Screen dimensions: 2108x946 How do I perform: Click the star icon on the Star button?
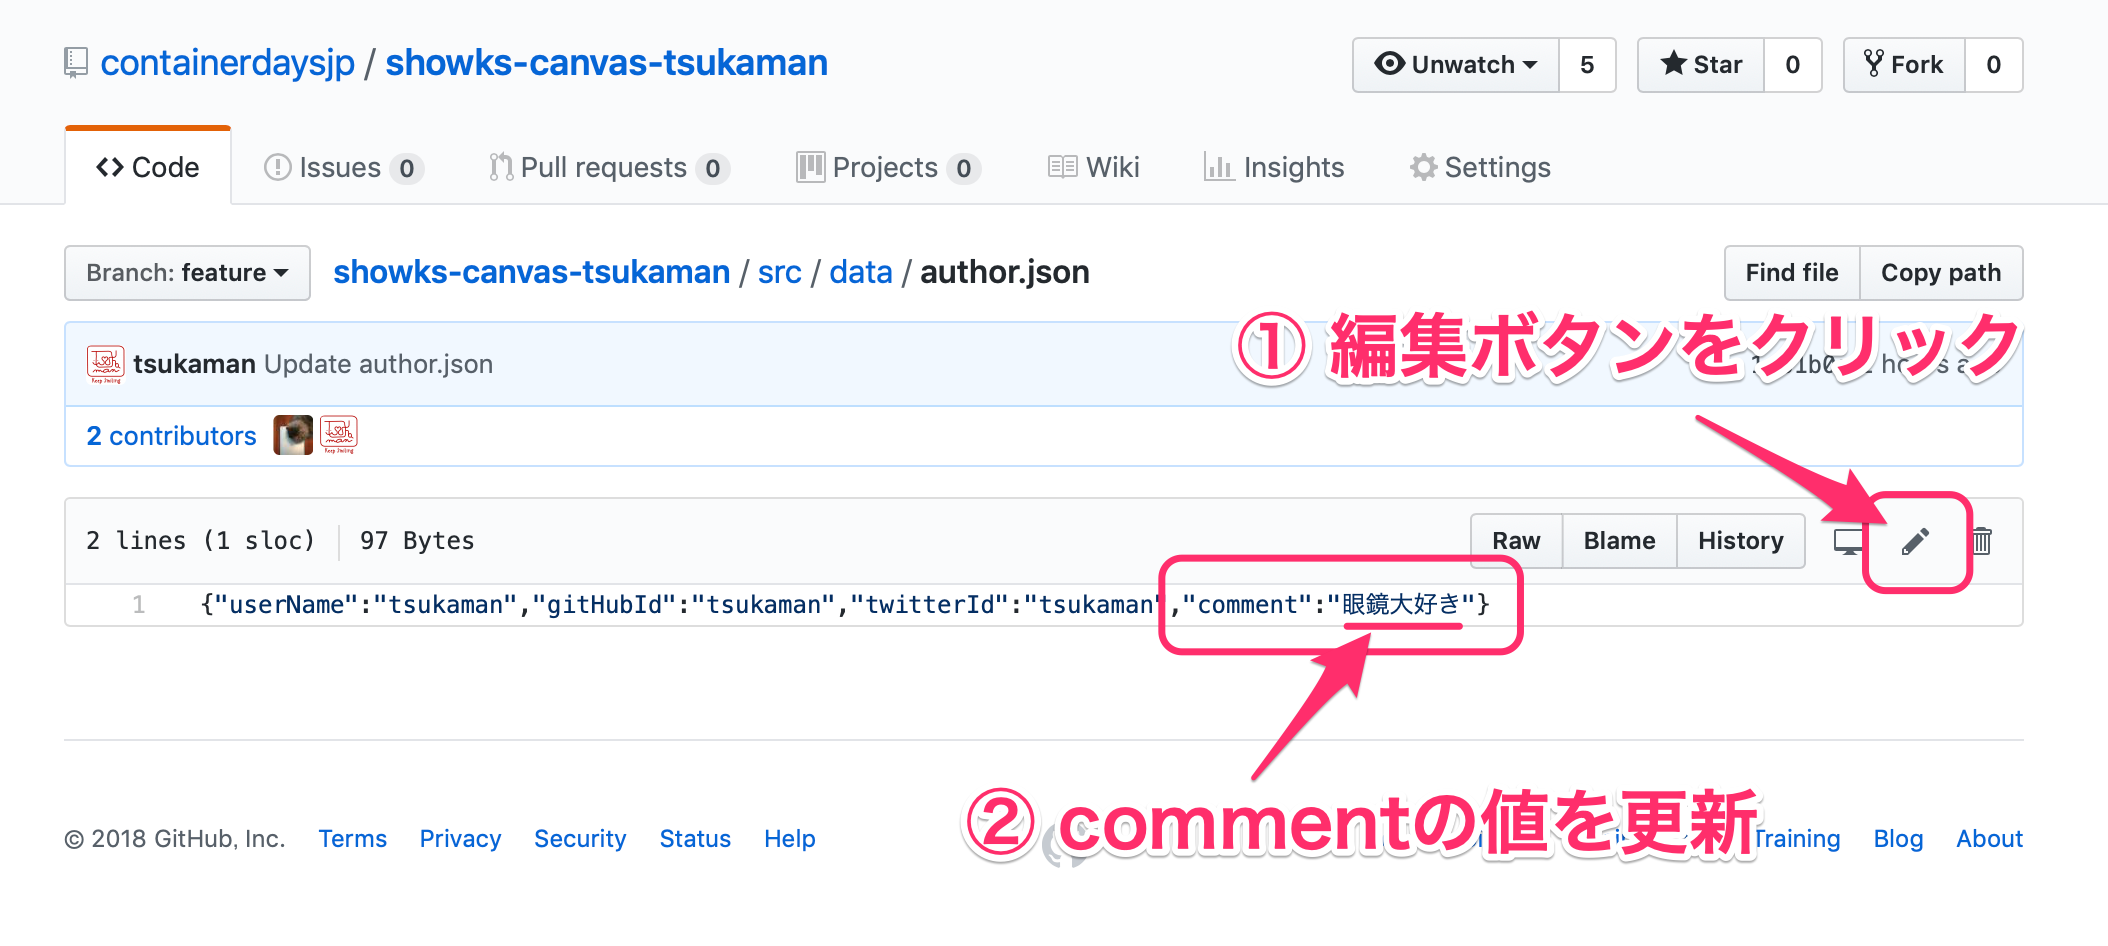coord(1673,64)
